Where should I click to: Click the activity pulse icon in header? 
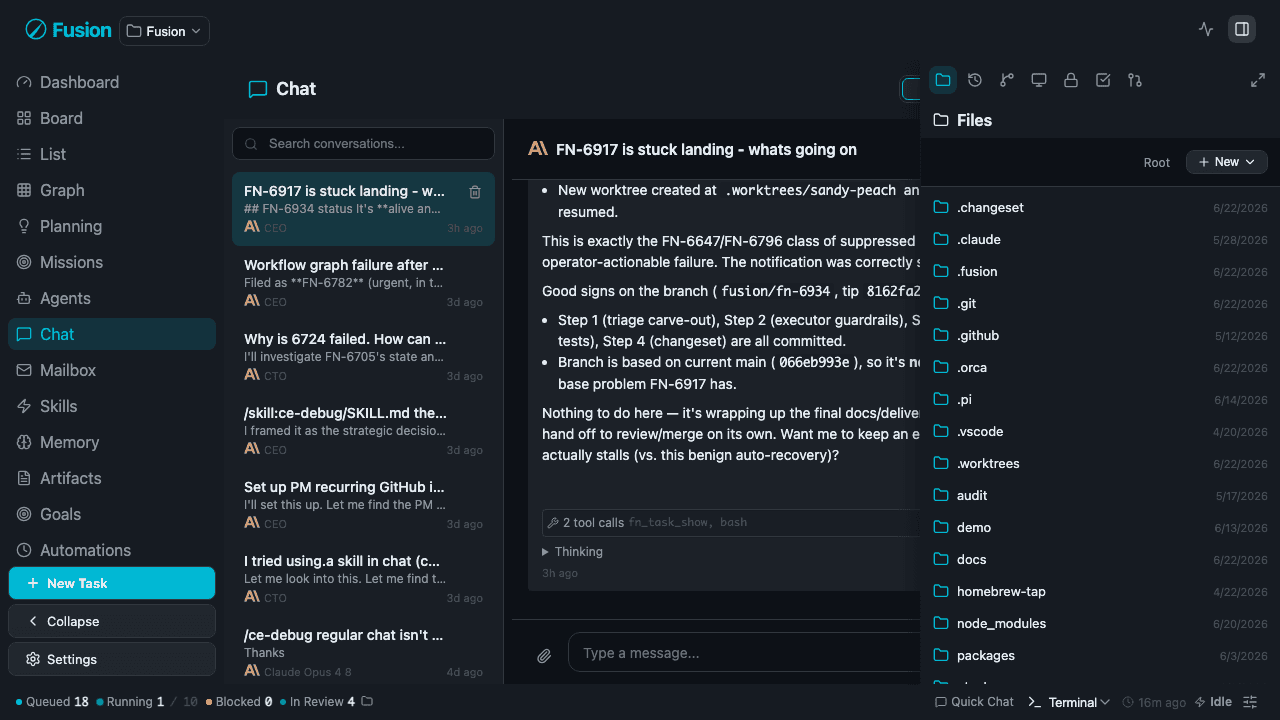[x=1206, y=29]
